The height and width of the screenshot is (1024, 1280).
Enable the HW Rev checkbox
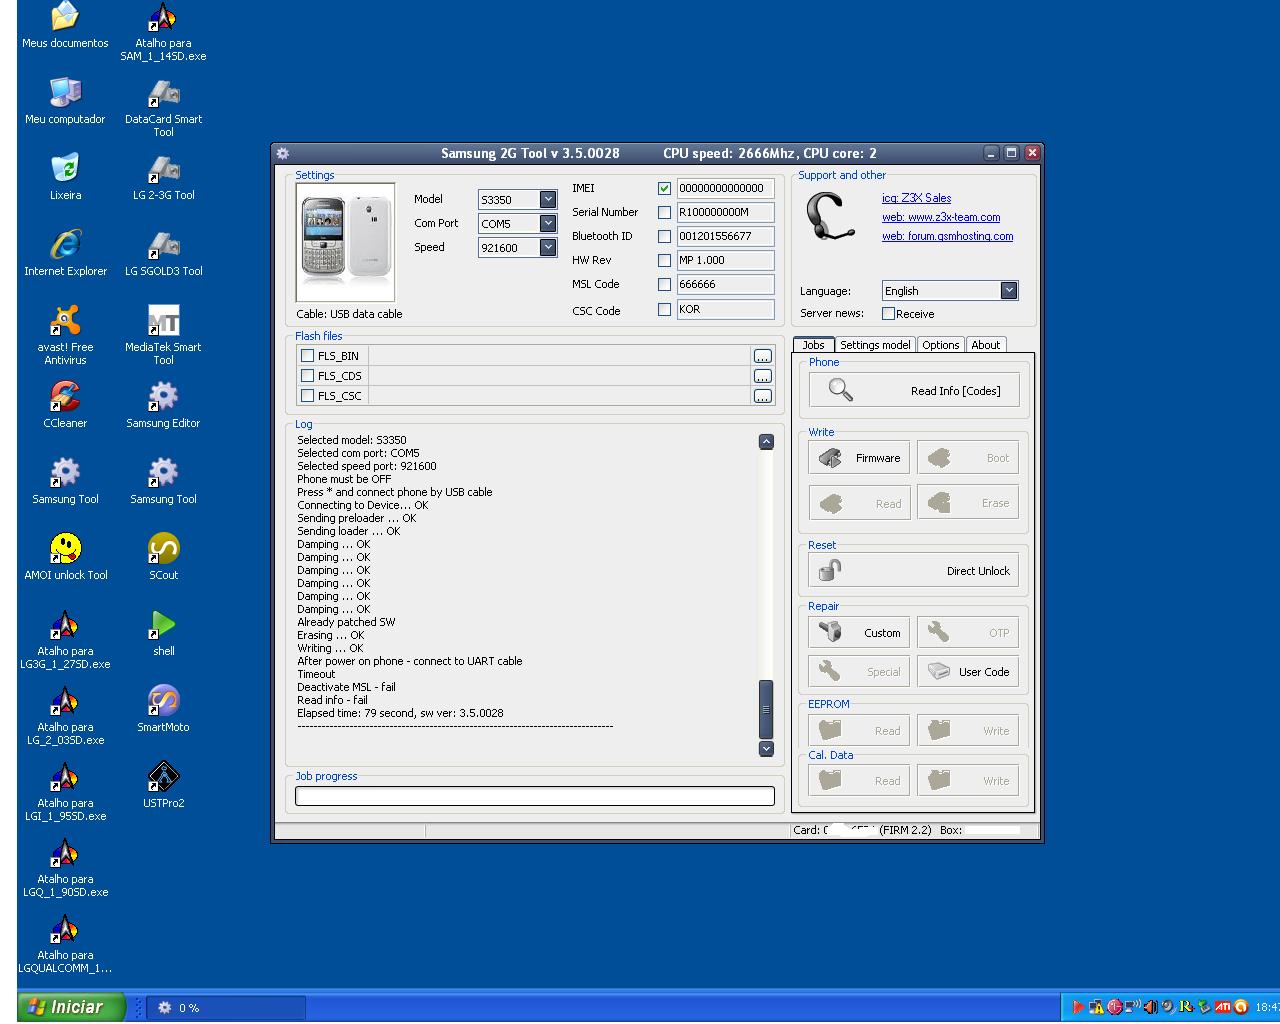pos(664,260)
